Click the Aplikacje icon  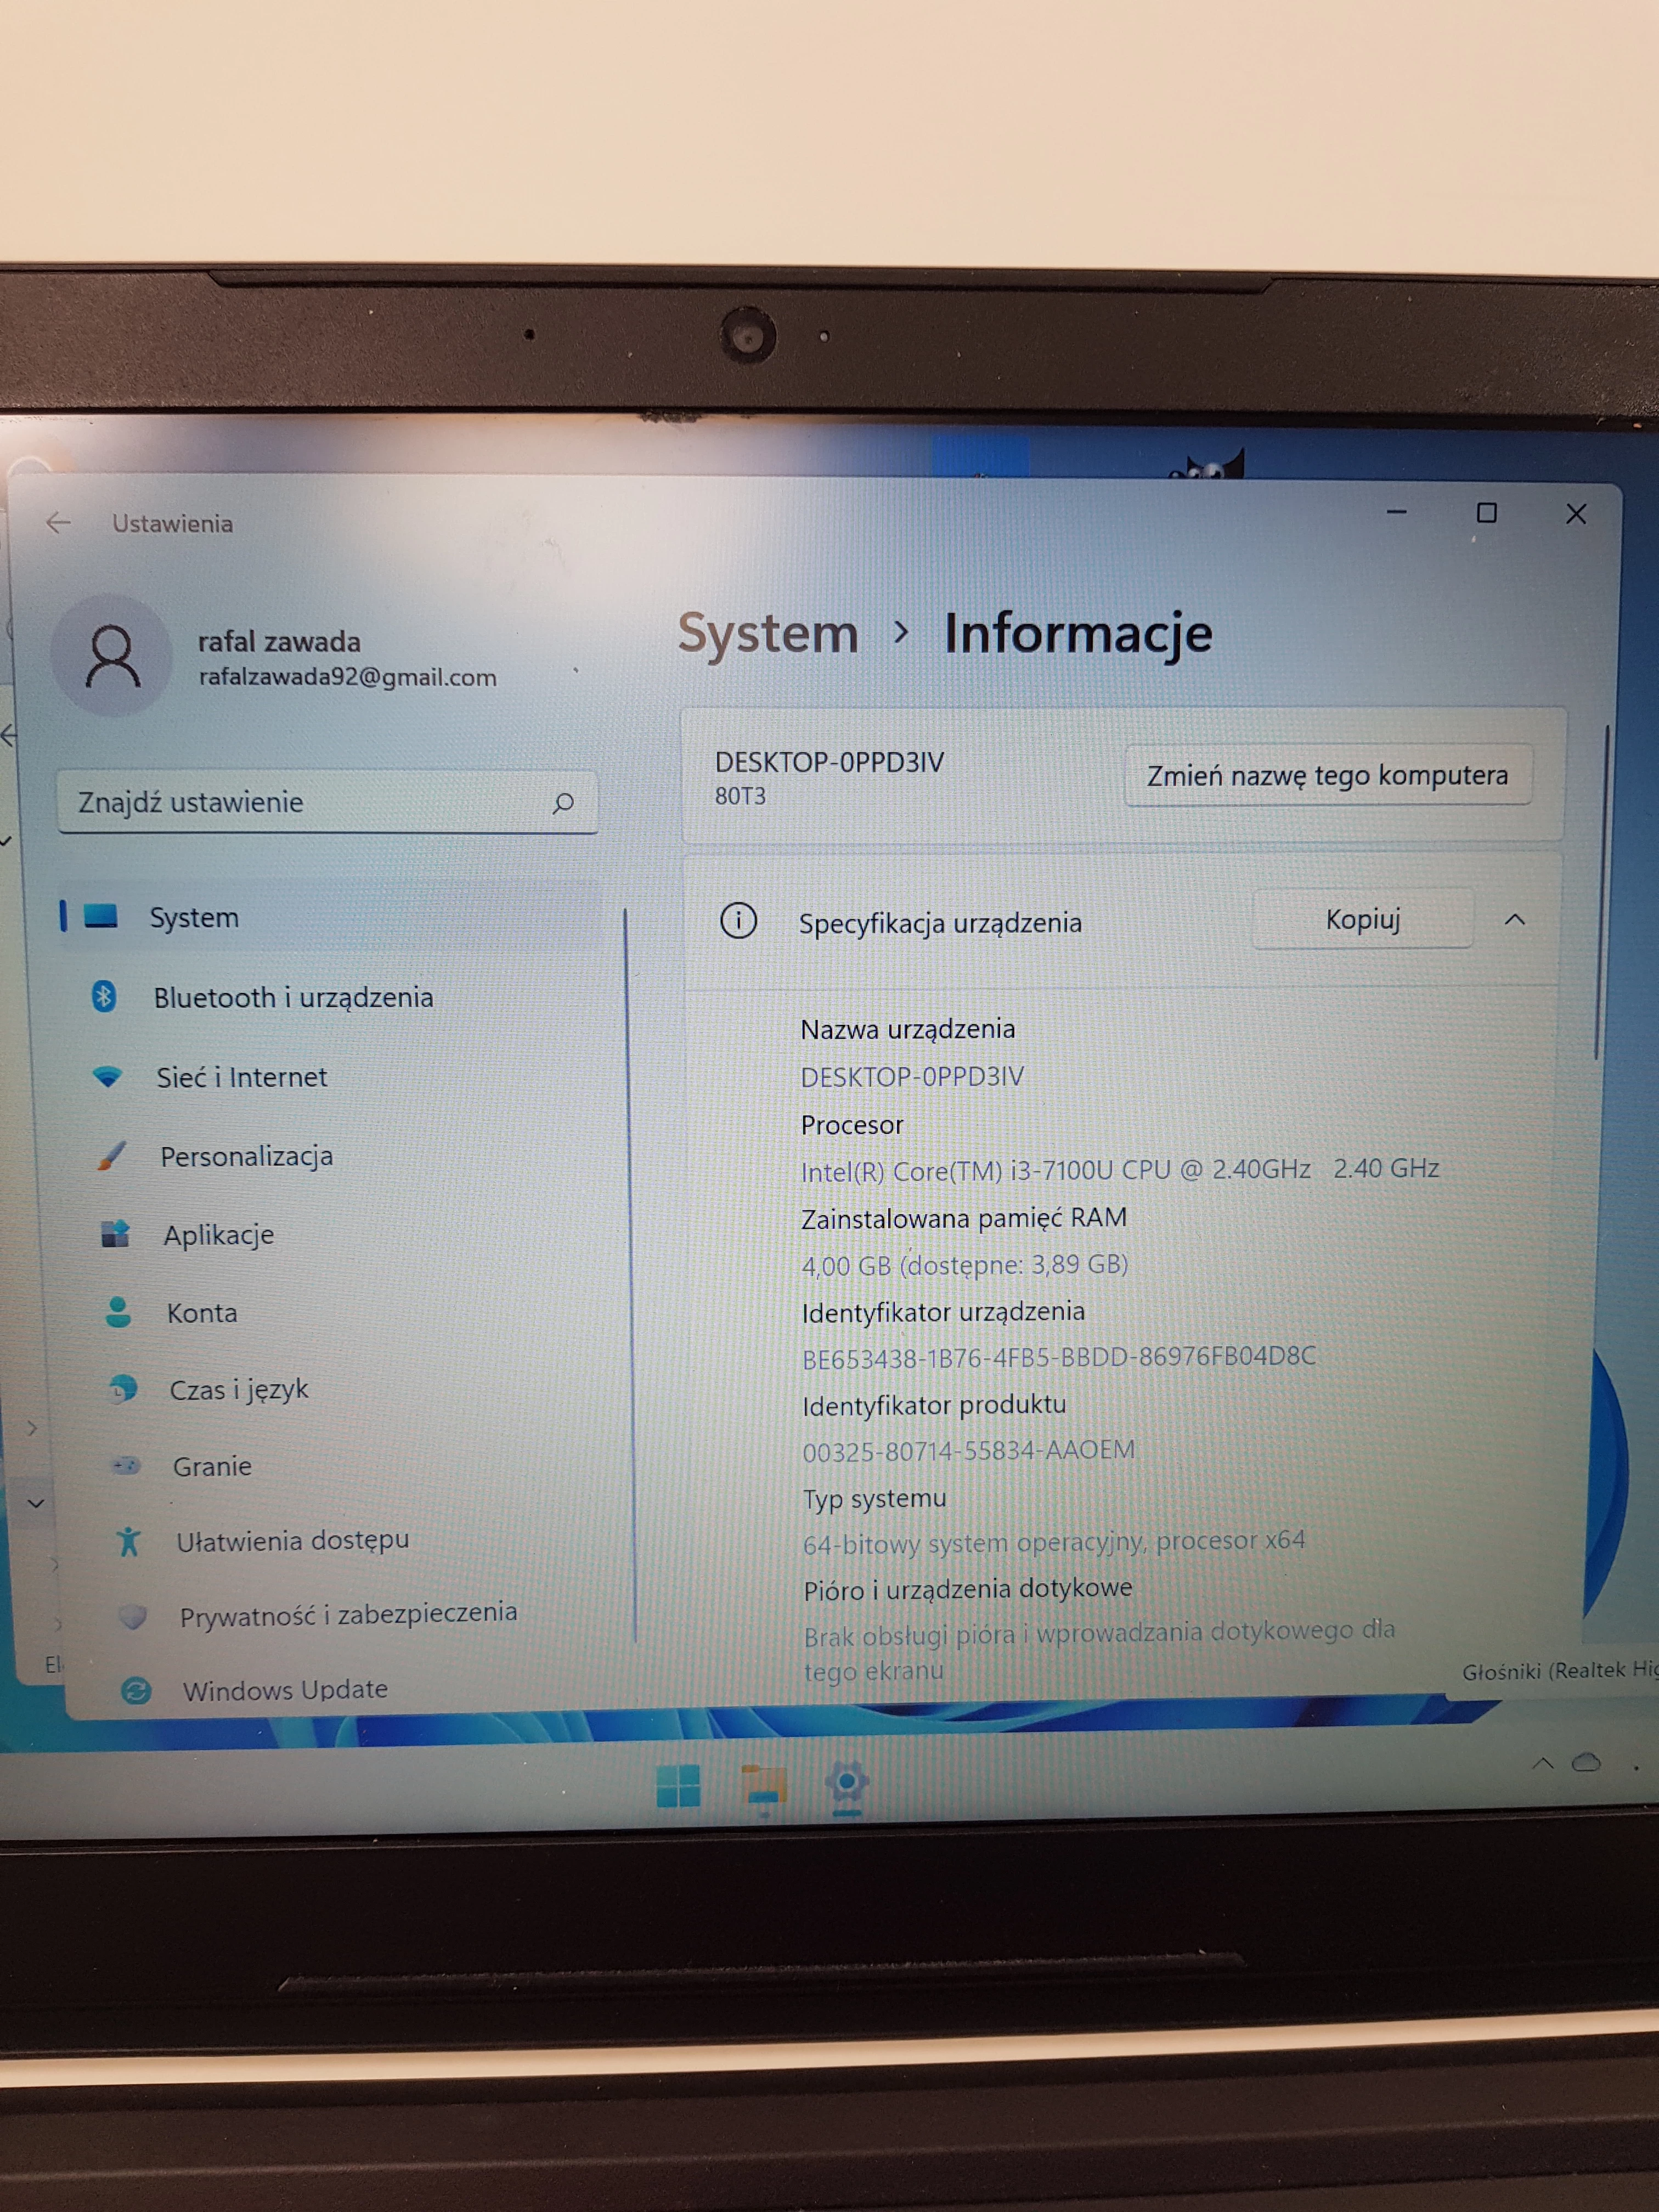[x=115, y=1234]
